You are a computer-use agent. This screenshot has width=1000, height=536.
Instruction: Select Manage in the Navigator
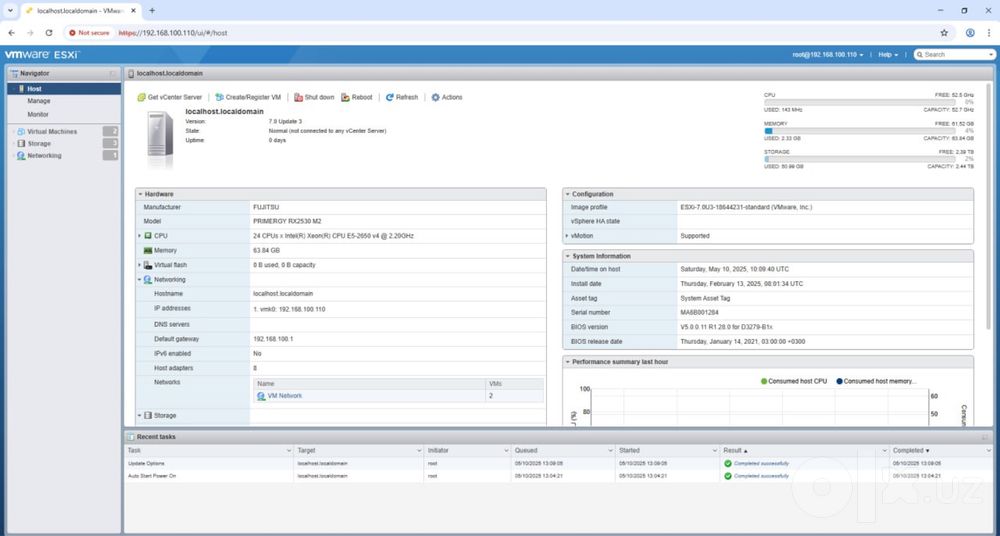pos(39,101)
